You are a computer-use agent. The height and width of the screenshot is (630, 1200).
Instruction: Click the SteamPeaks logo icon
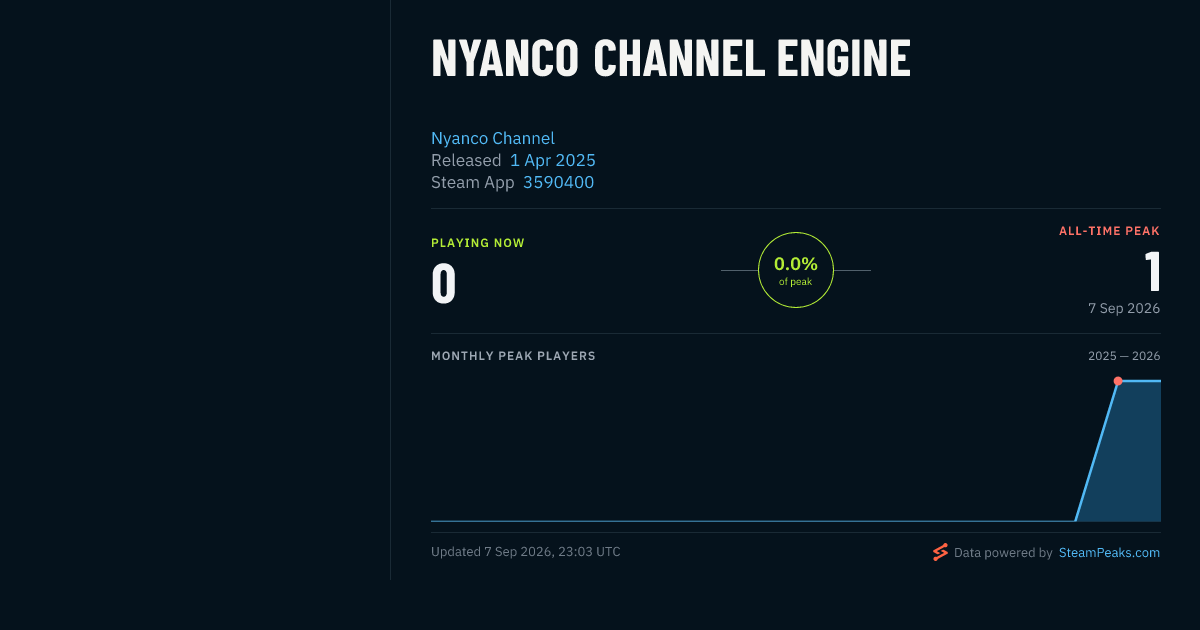(x=940, y=552)
